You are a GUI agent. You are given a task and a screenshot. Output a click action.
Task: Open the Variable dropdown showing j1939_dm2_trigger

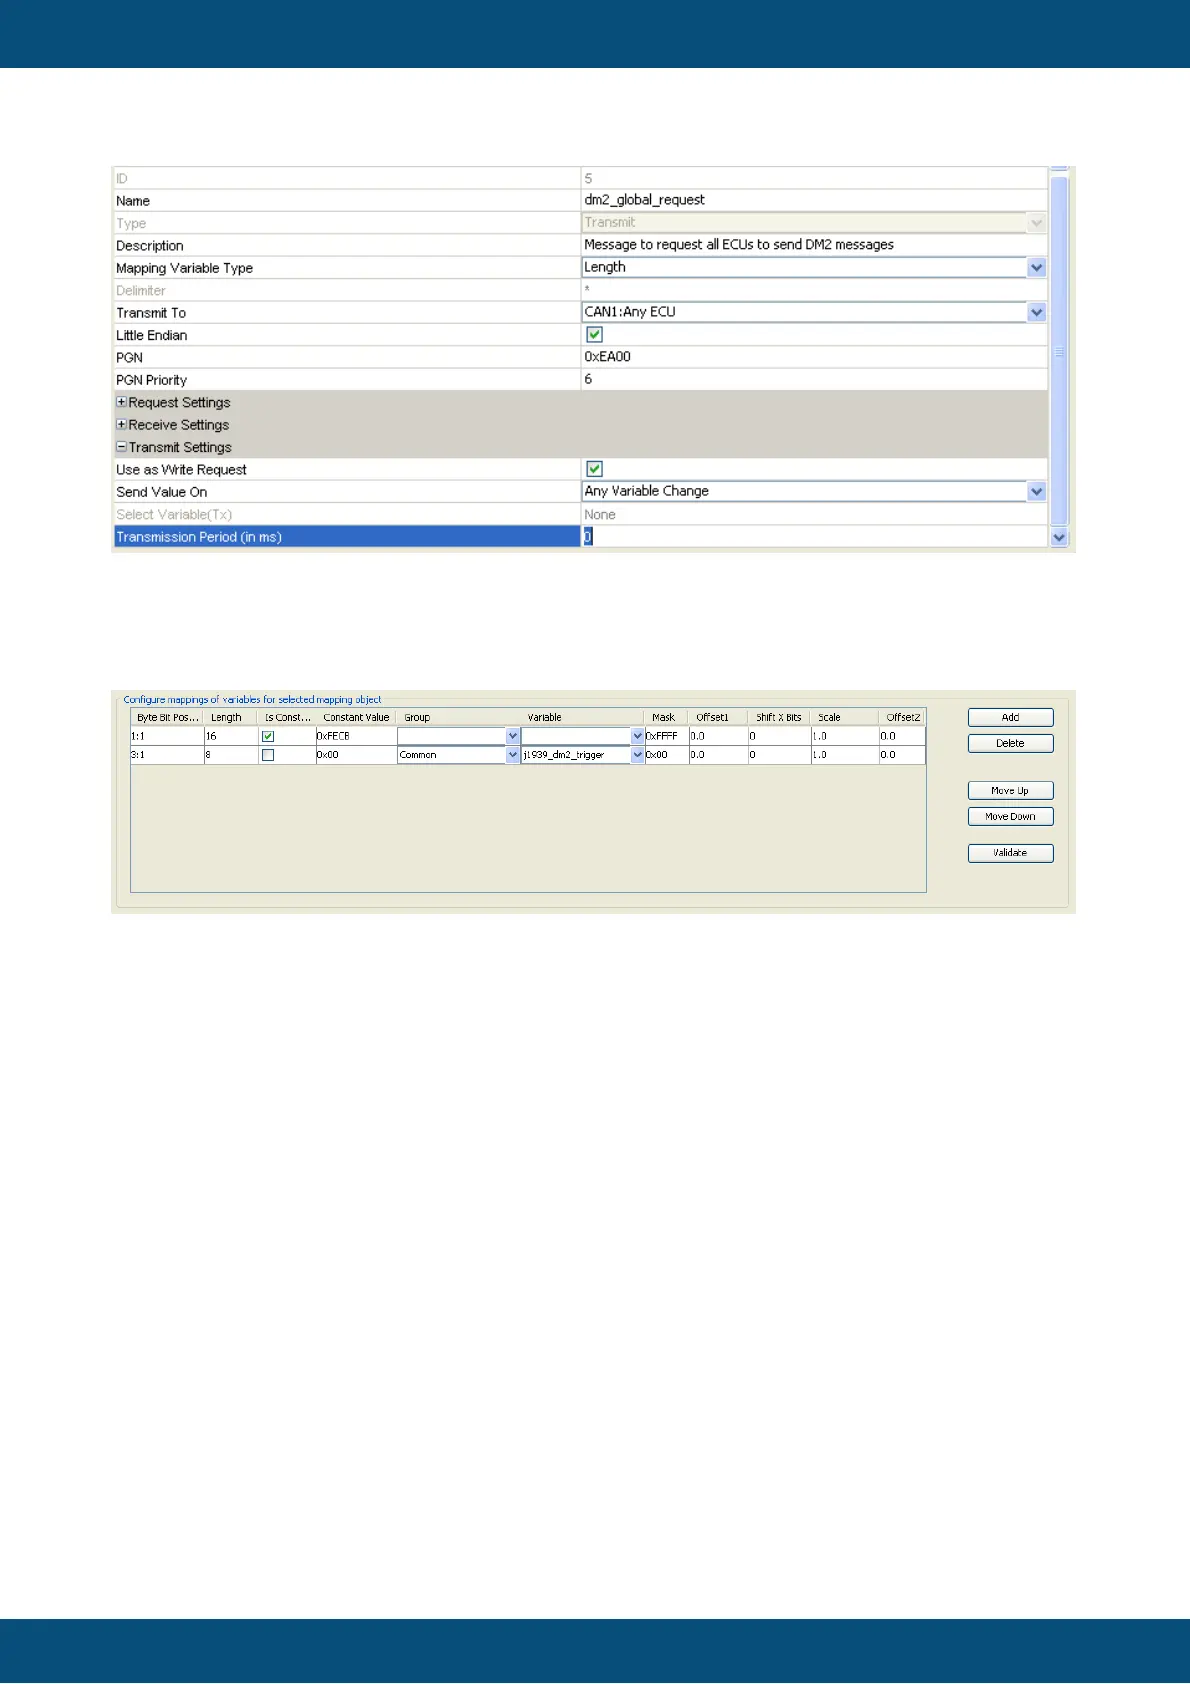pos(637,755)
